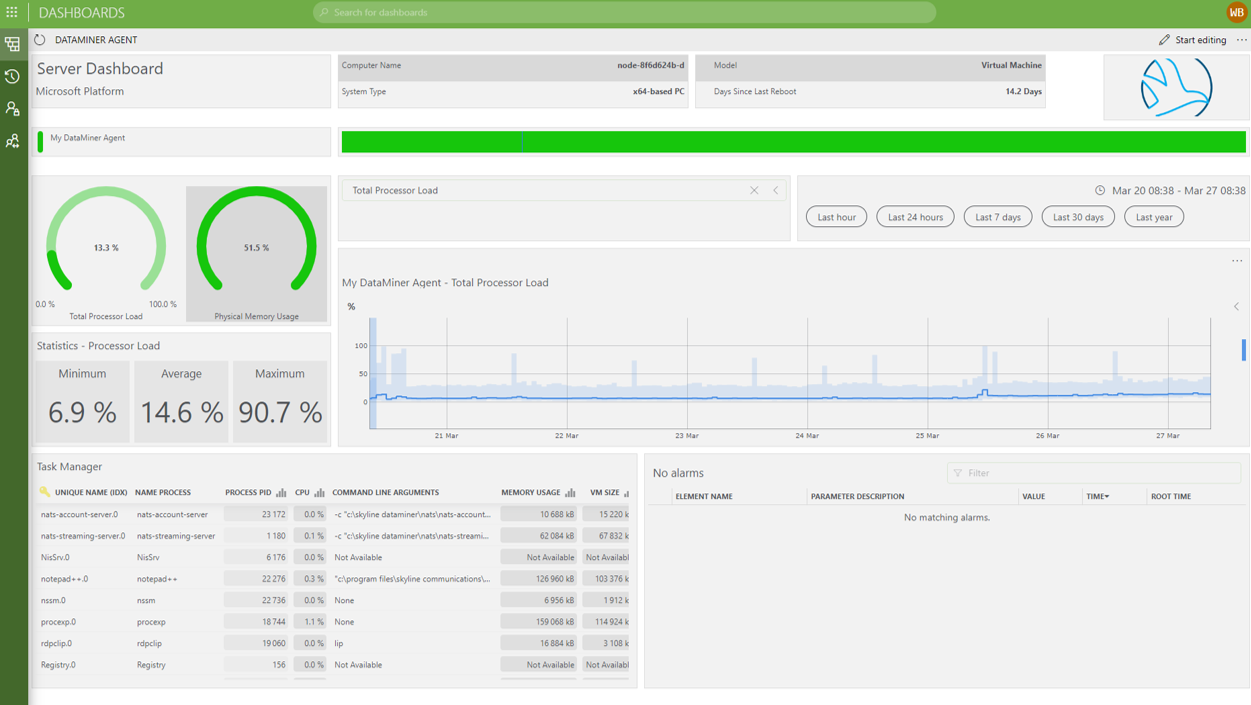
Task: Focus the Search for dashboards field
Action: [x=625, y=12]
